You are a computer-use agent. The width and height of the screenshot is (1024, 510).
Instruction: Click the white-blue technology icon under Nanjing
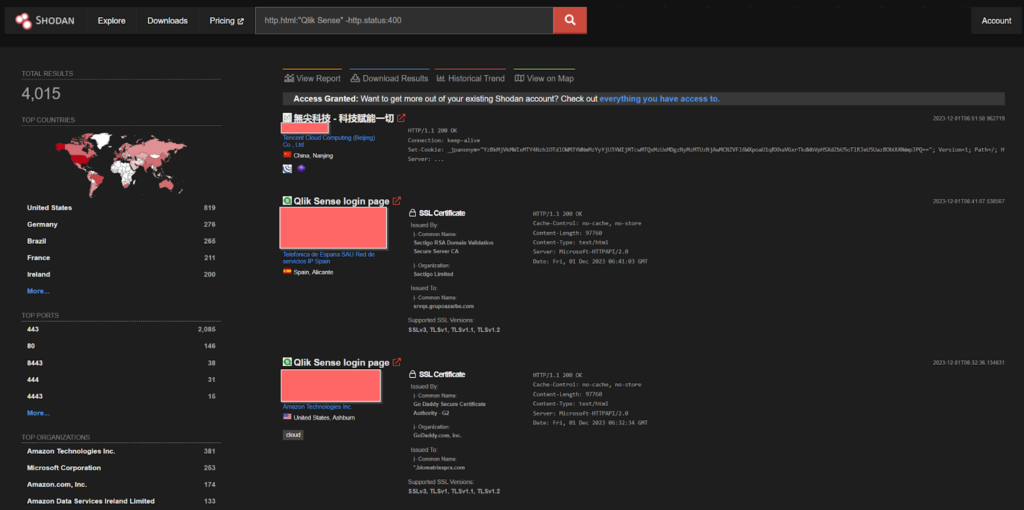pos(287,168)
